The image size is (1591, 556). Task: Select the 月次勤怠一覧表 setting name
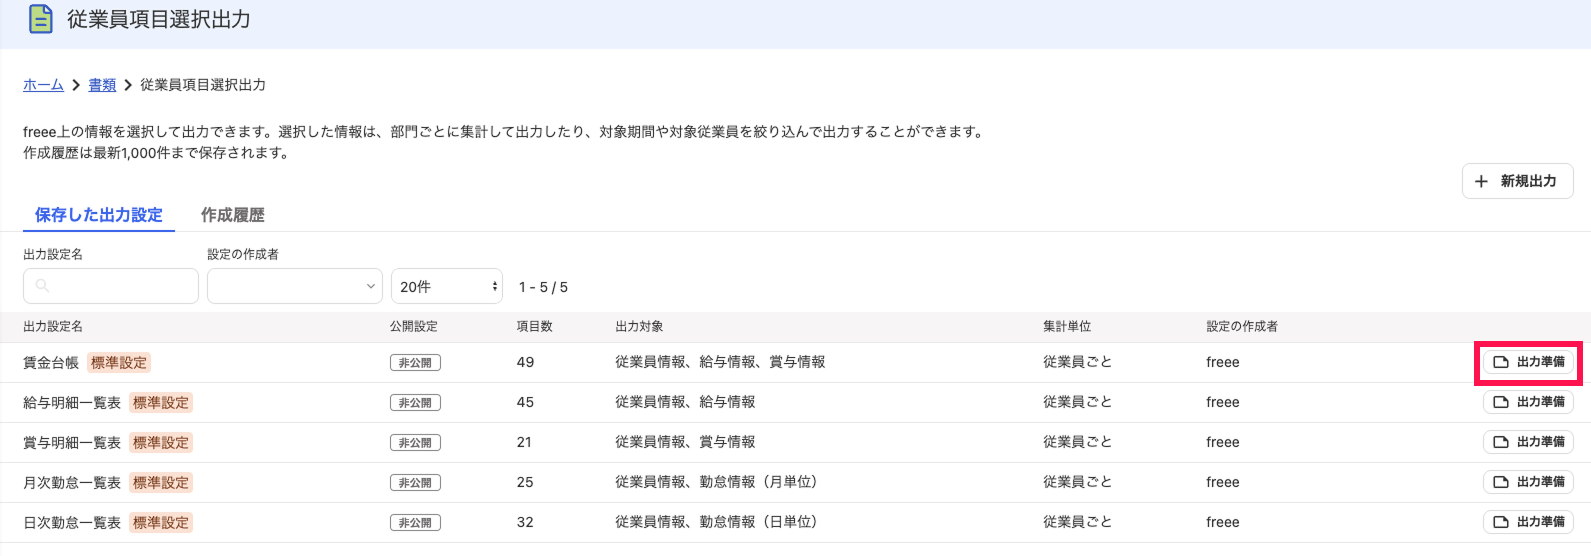(x=72, y=483)
